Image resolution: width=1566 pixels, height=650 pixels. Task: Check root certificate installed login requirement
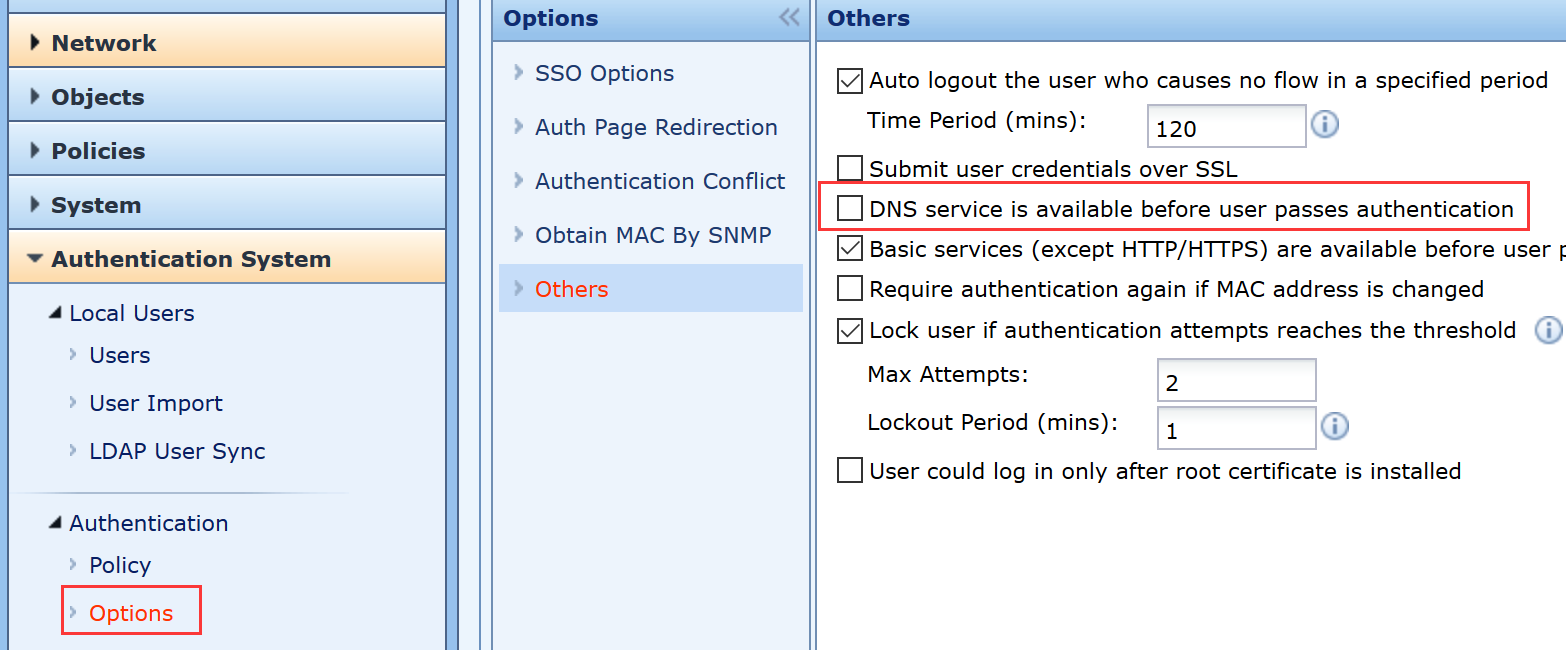[850, 470]
